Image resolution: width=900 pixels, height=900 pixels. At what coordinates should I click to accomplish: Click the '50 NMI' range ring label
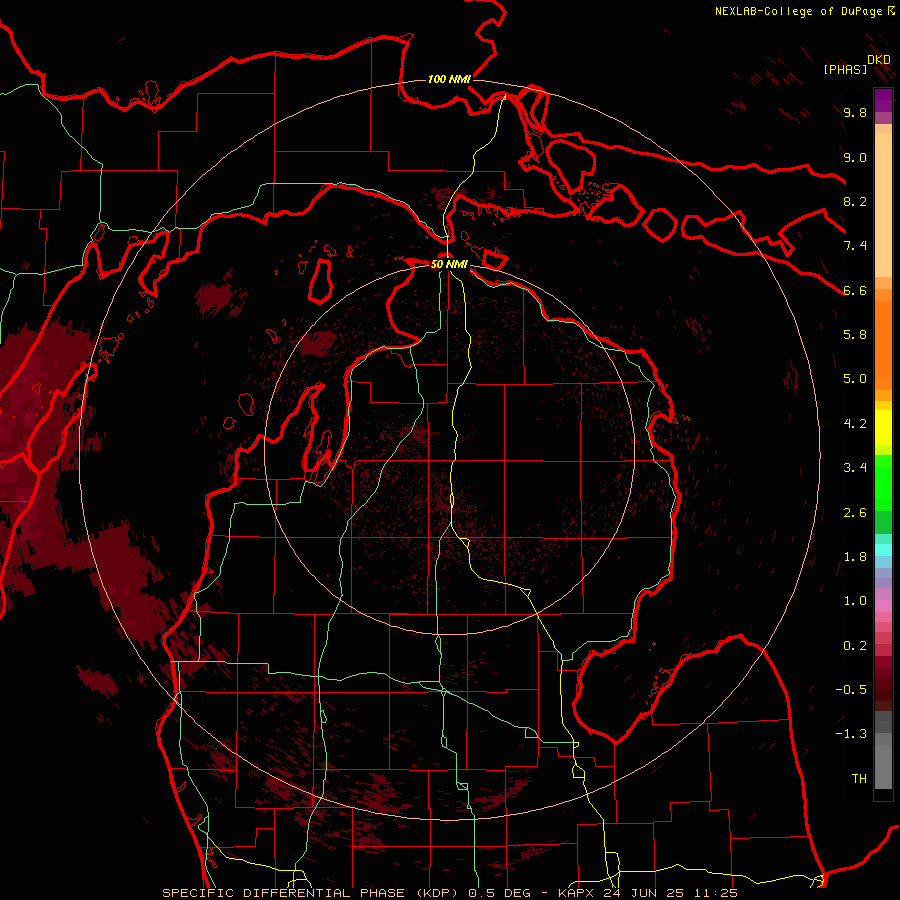[x=449, y=264]
